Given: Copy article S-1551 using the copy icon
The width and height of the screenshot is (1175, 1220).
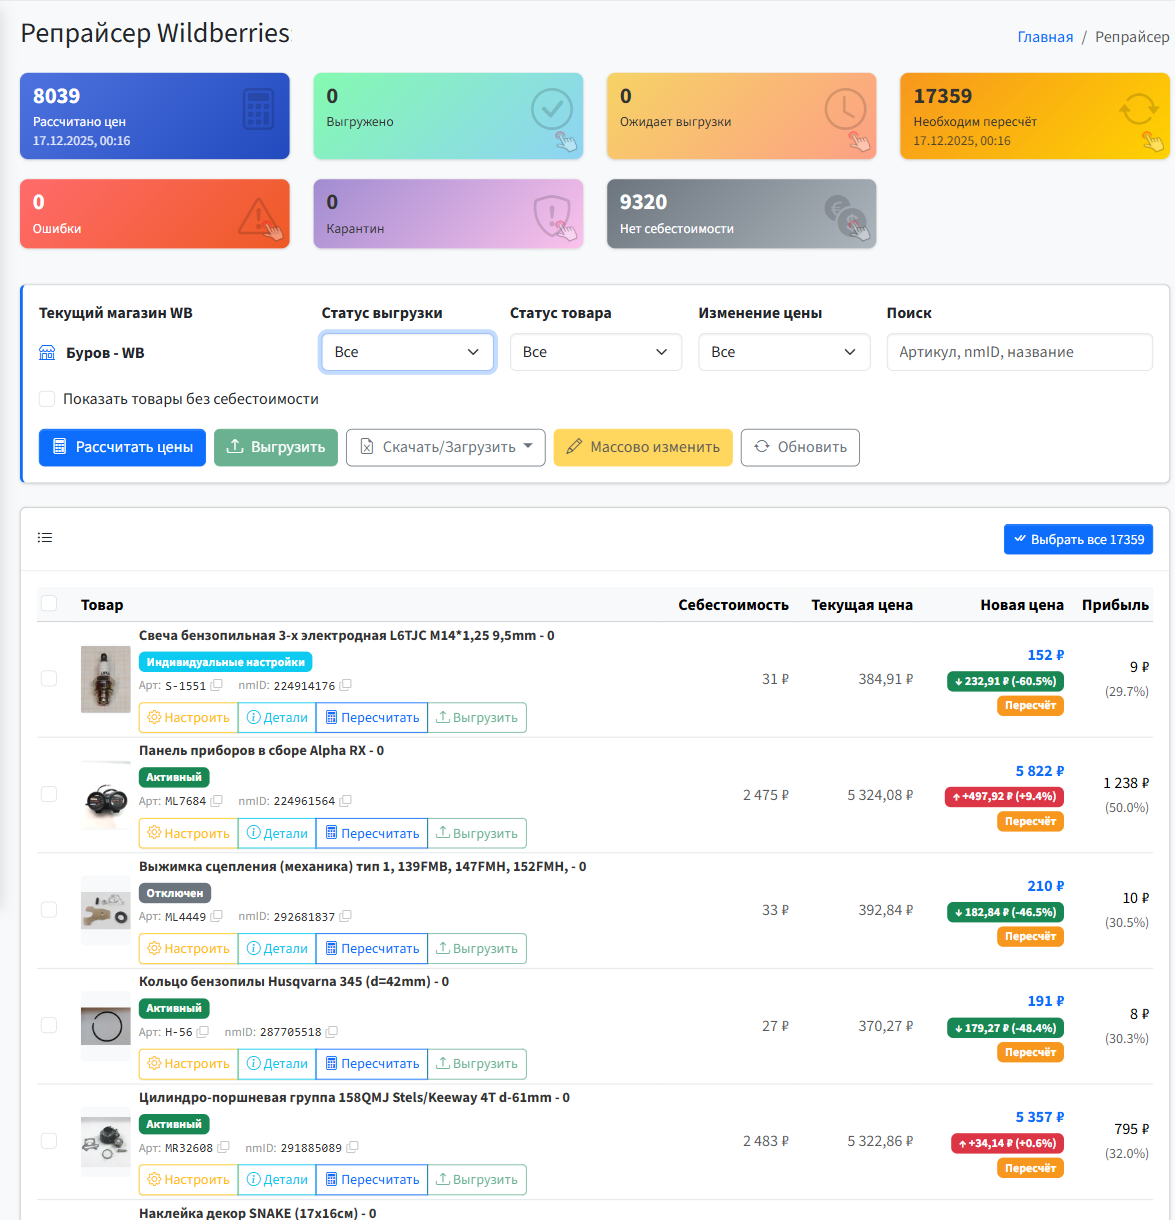Looking at the screenshot, I should click(217, 685).
